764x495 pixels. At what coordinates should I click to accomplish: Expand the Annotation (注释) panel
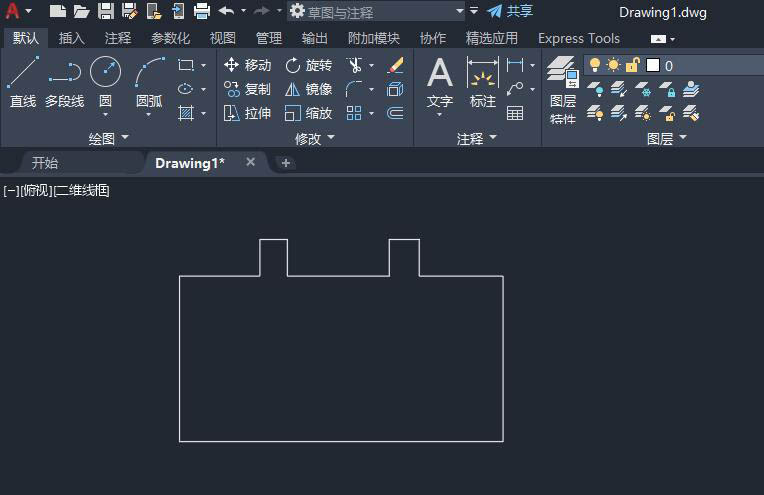tap(477, 138)
